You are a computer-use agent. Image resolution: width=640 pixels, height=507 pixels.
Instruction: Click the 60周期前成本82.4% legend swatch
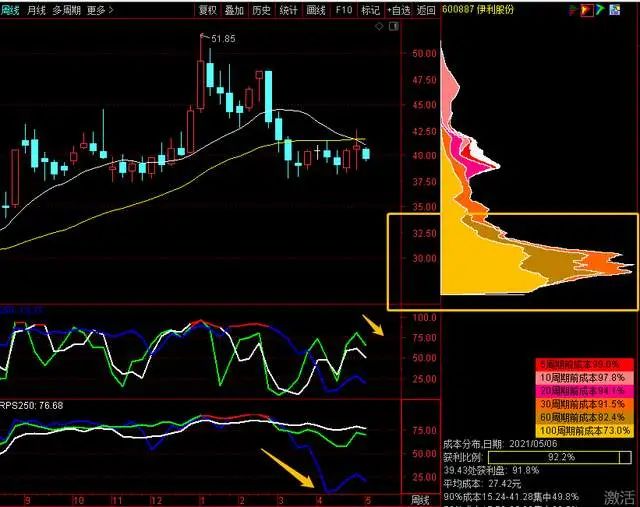[x=584, y=417]
